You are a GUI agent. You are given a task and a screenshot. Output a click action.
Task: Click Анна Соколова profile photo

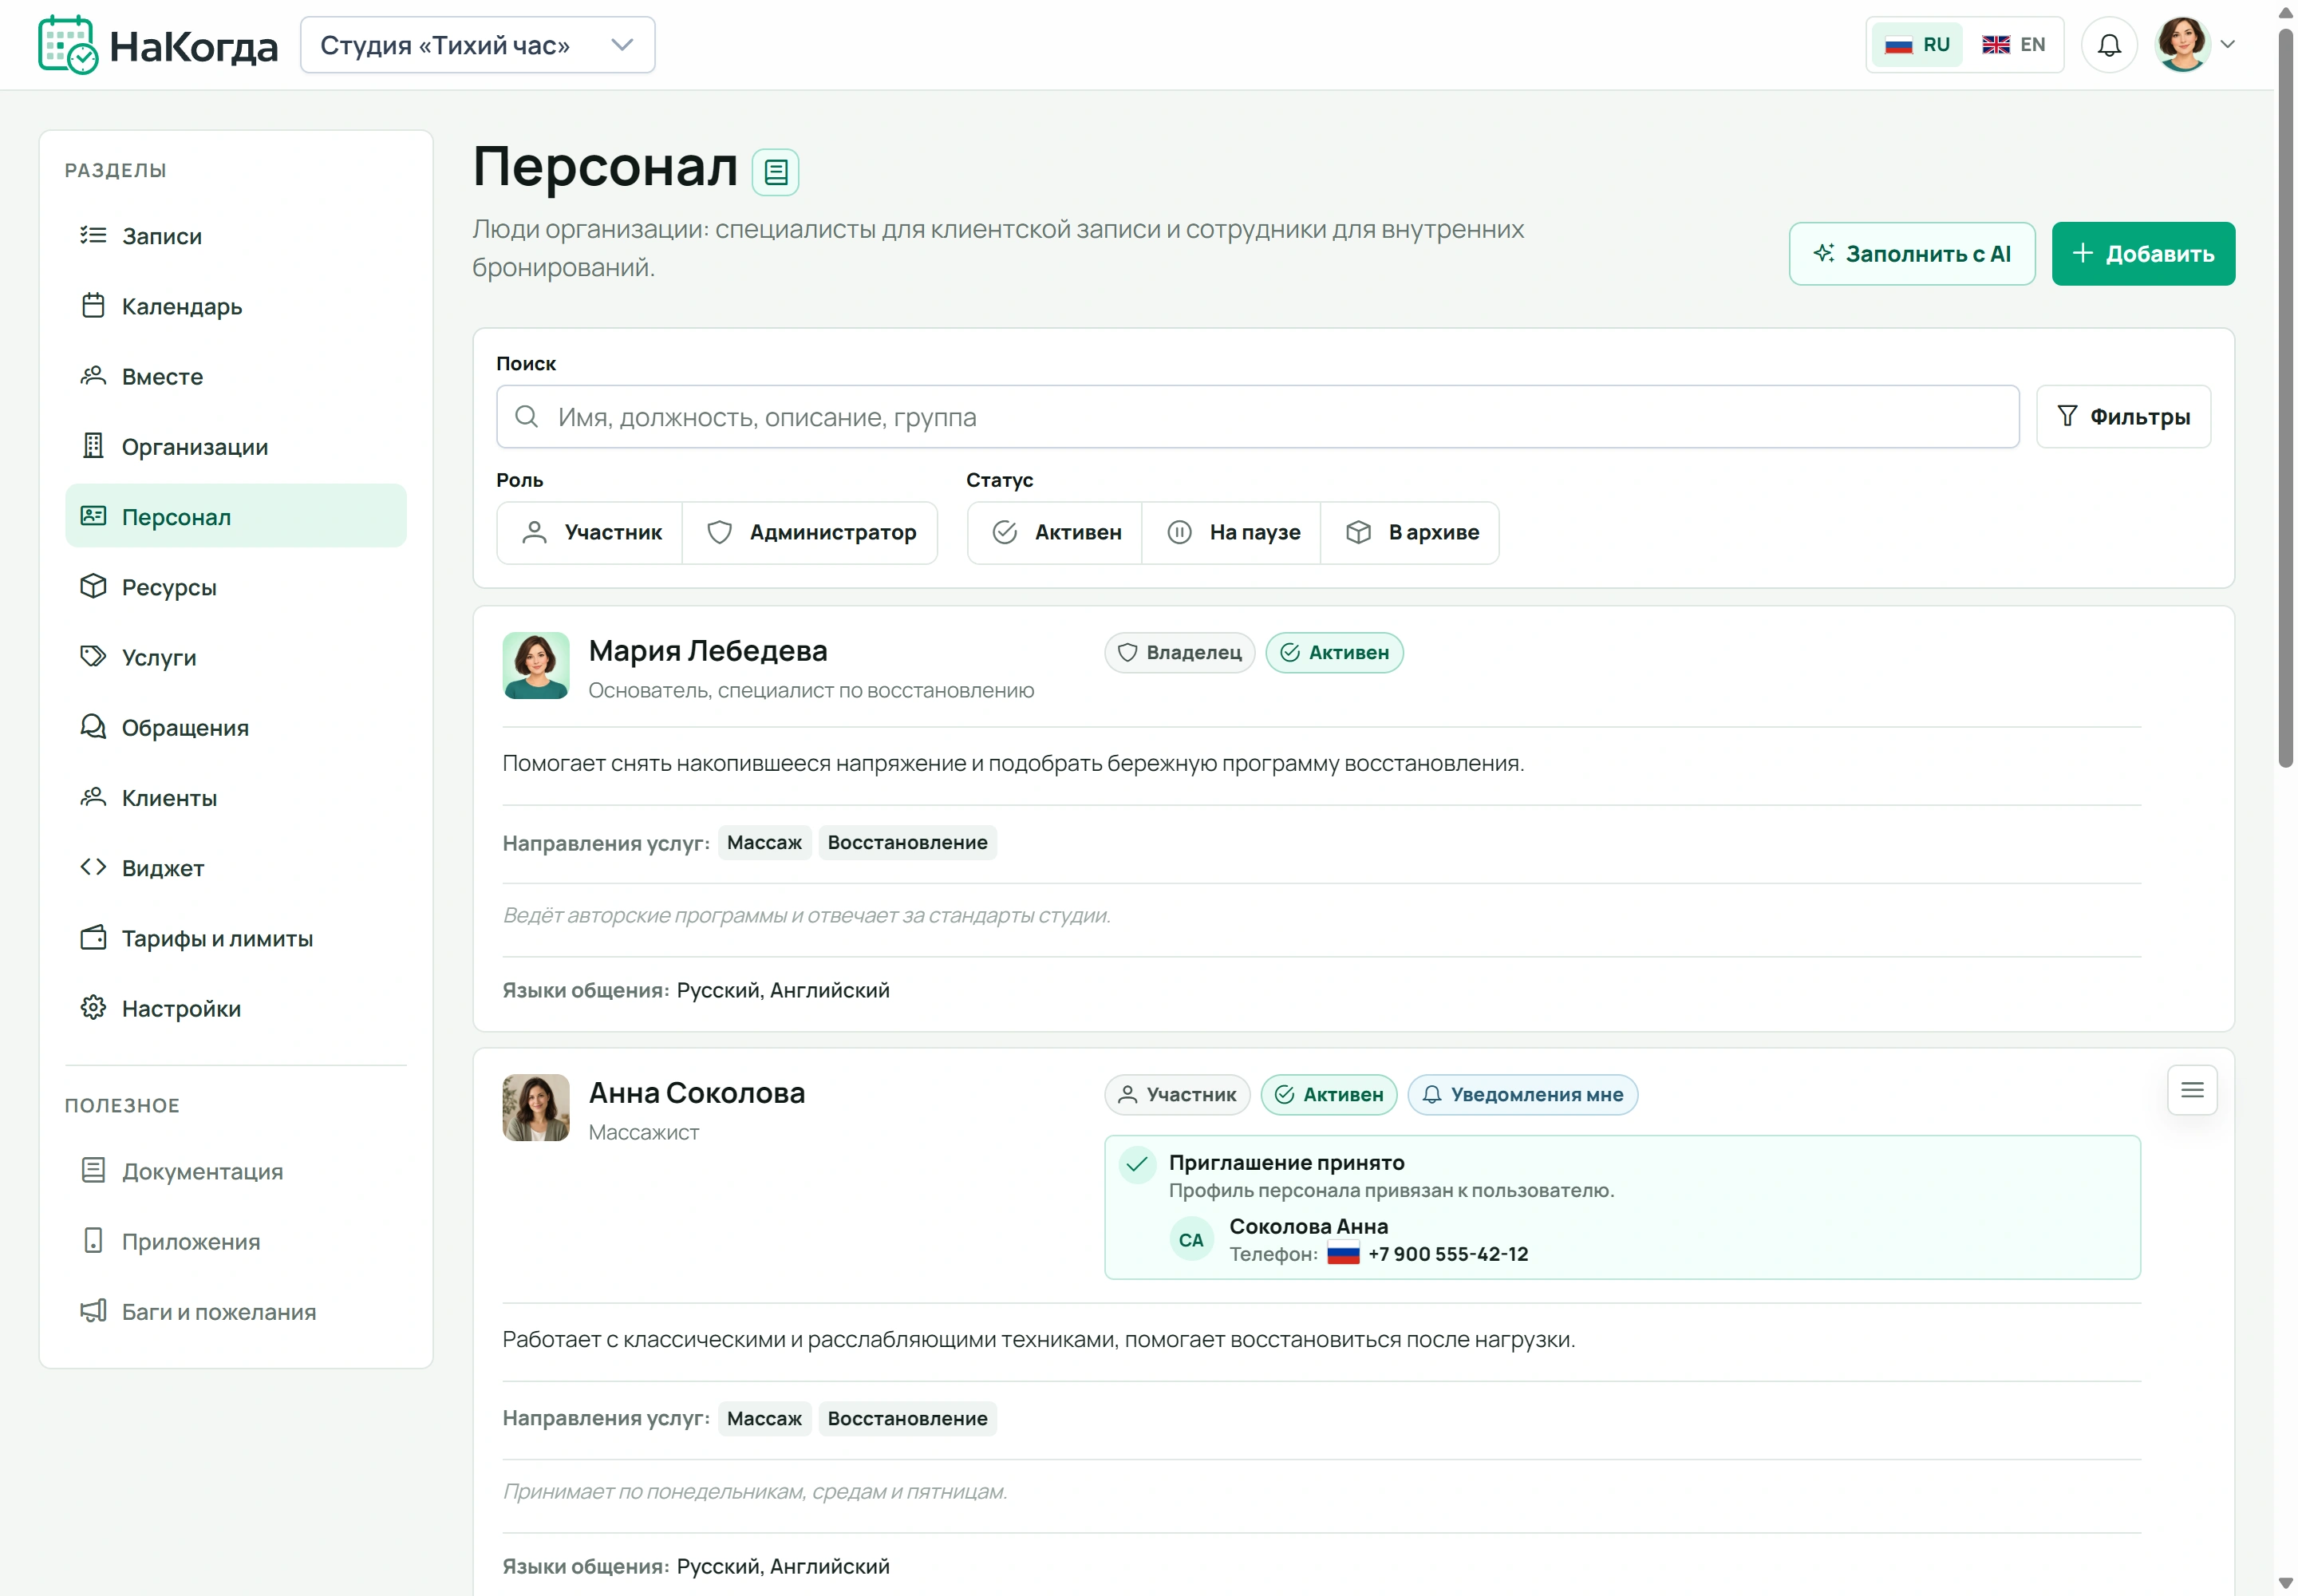click(x=536, y=1108)
